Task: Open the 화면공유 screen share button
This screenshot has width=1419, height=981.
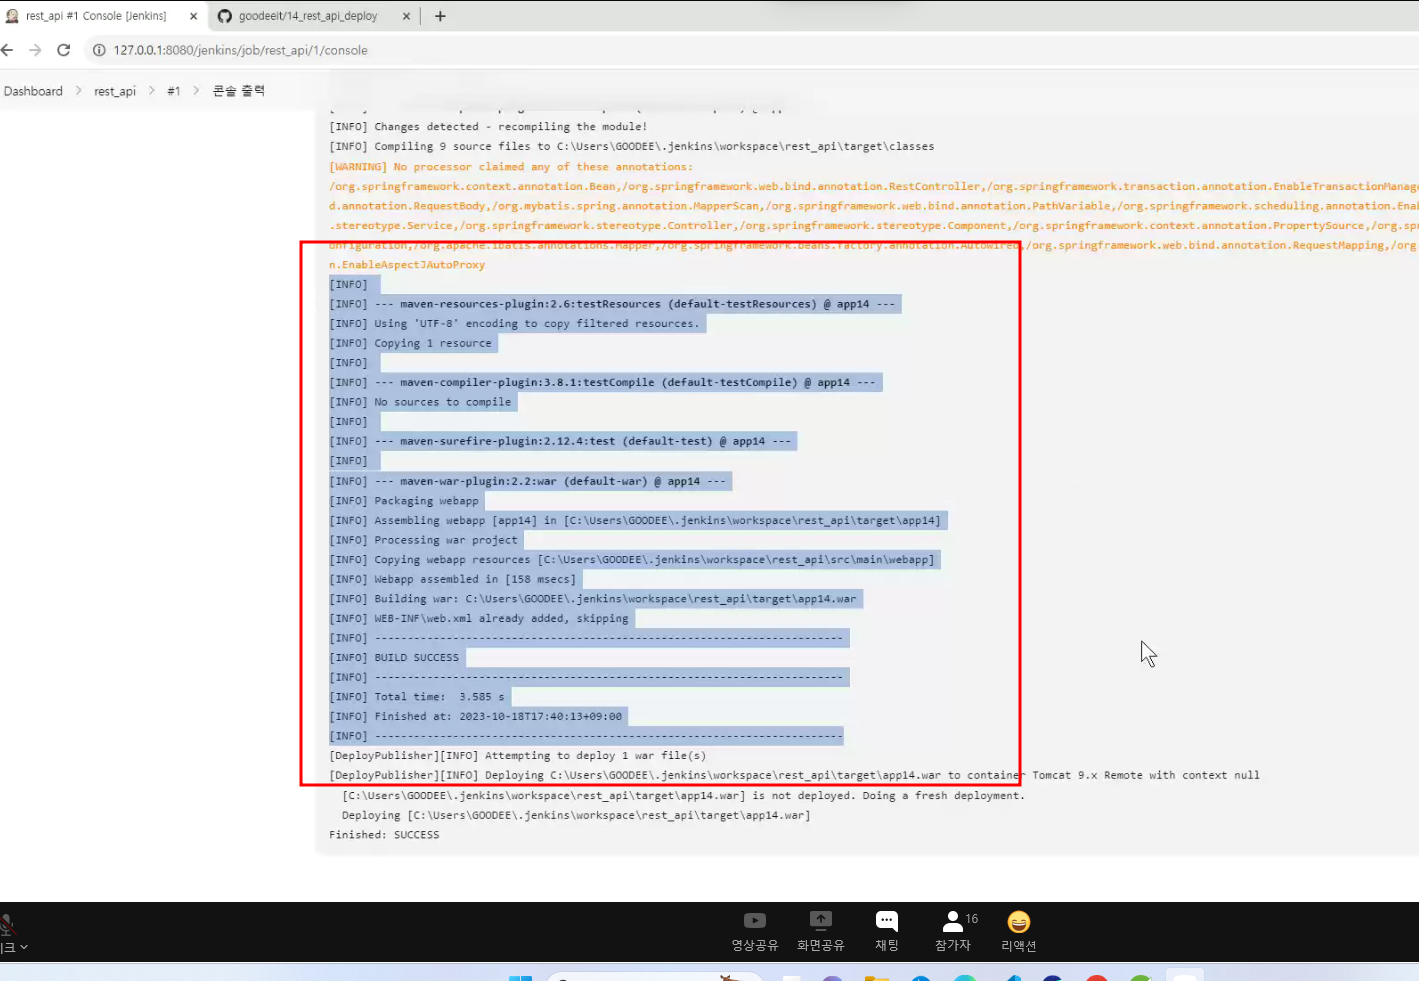Action: [x=821, y=931]
